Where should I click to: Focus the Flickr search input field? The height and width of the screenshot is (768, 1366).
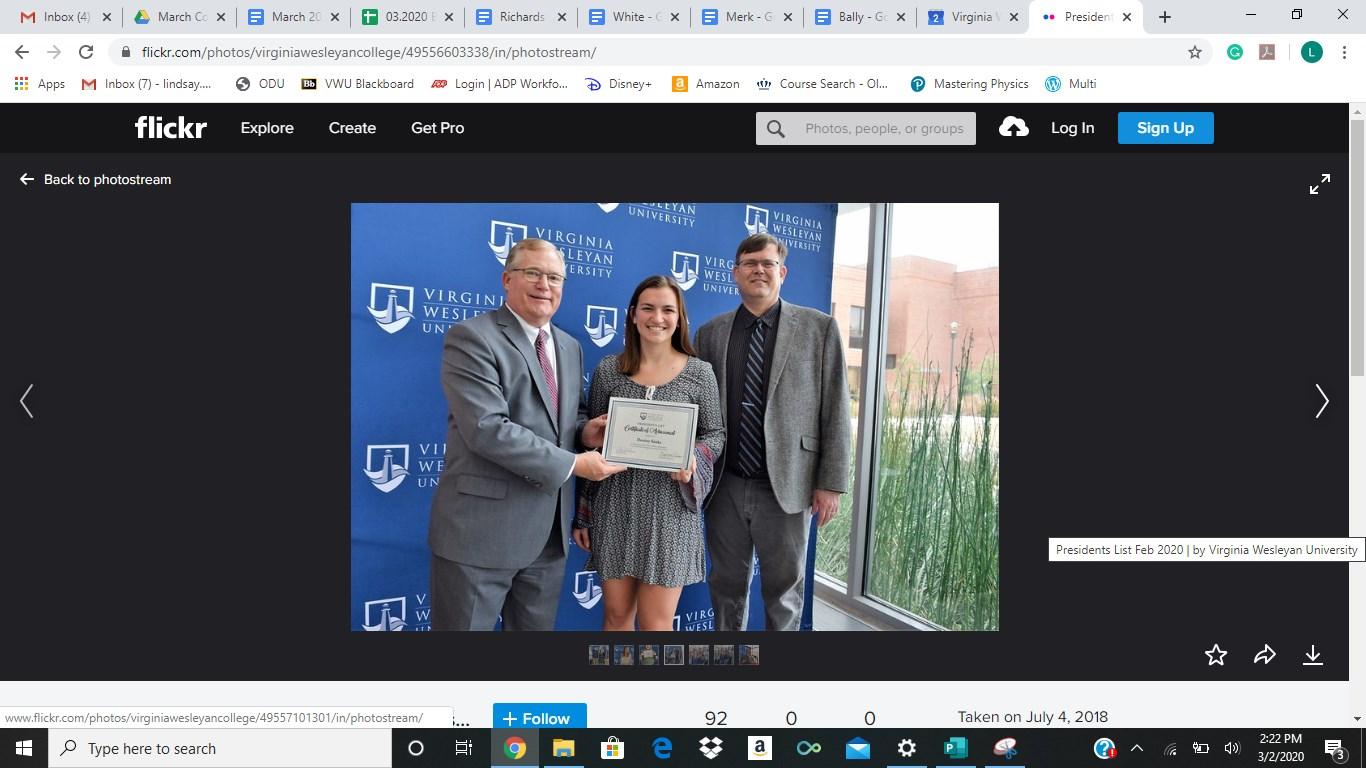884,128
